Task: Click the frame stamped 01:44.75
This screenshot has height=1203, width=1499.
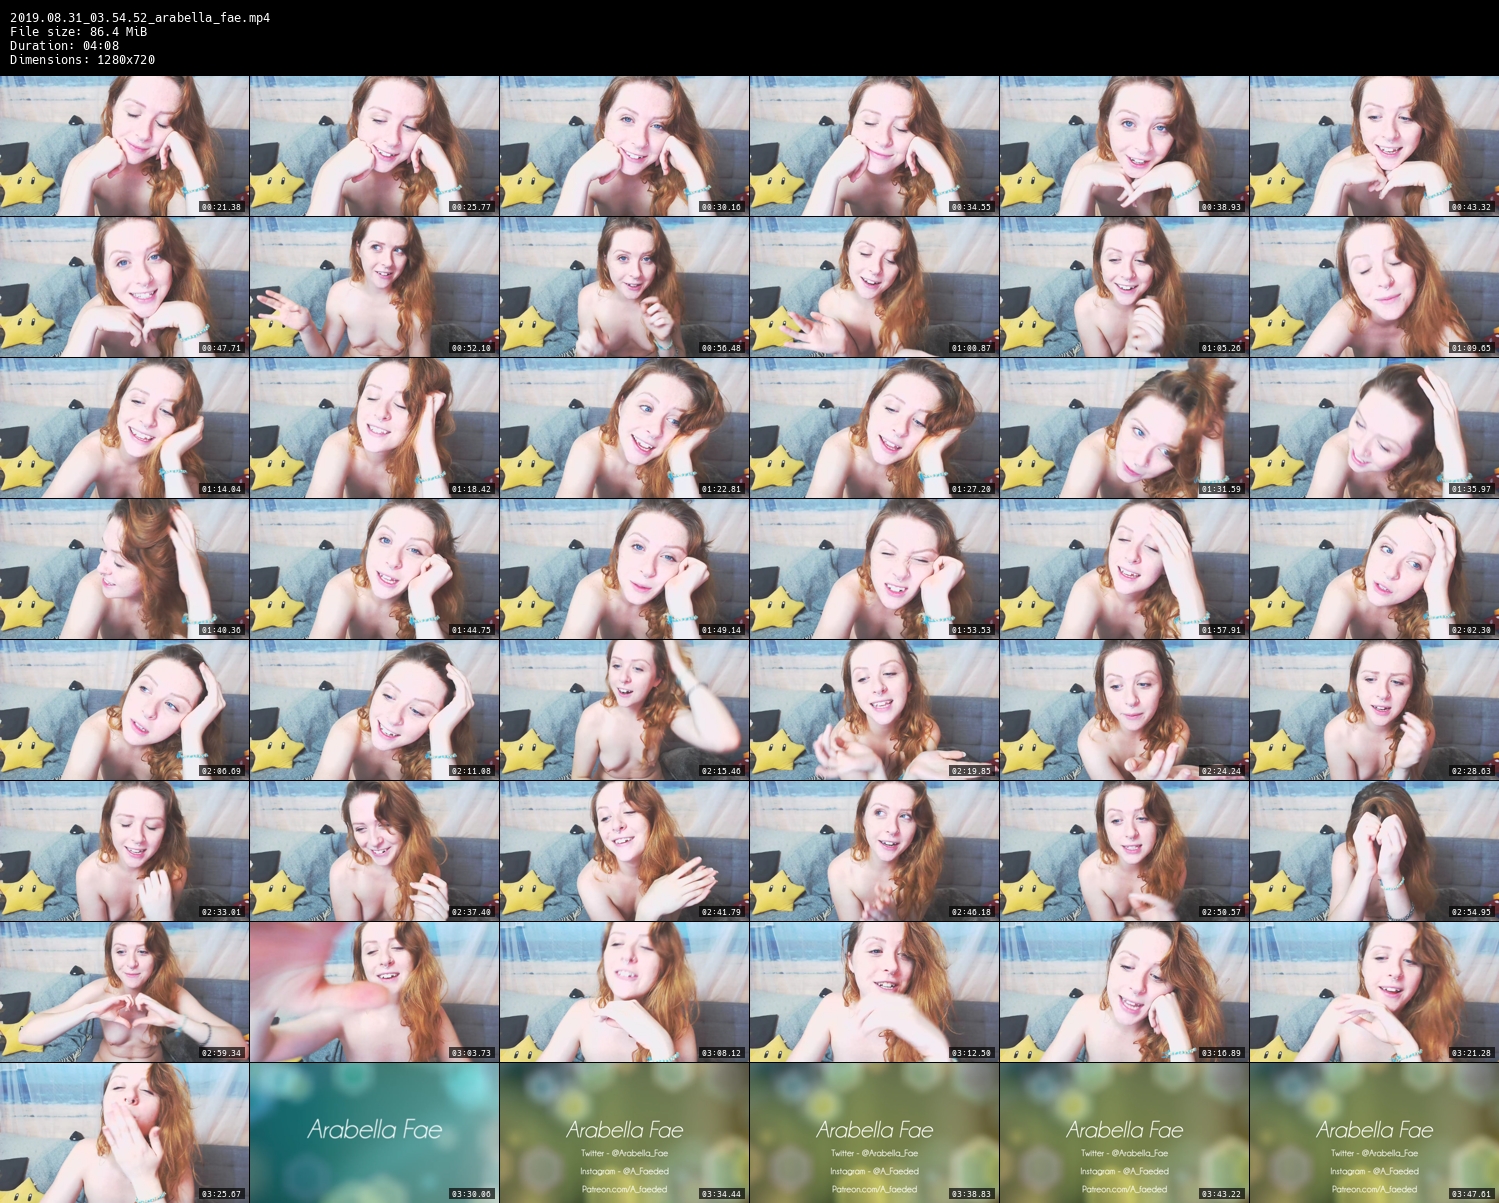Action: point(374,569)
